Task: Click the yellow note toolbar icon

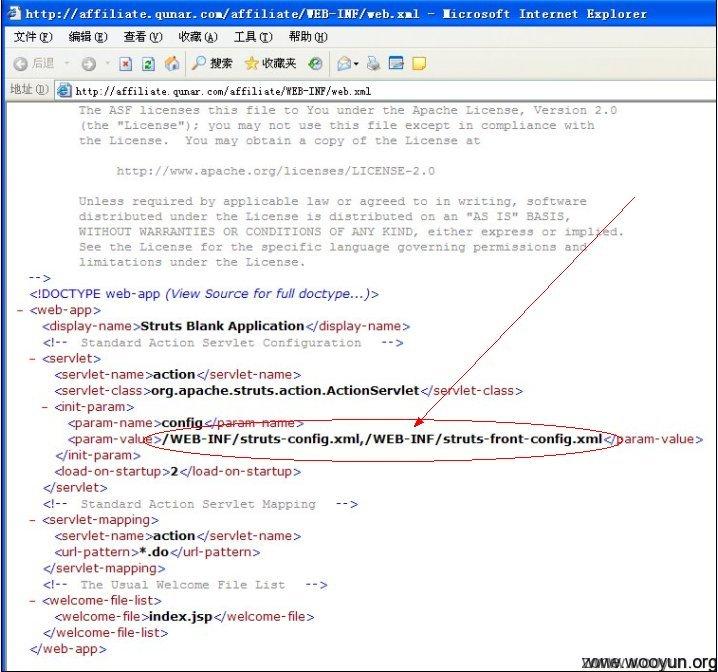Action: point(419,64)
